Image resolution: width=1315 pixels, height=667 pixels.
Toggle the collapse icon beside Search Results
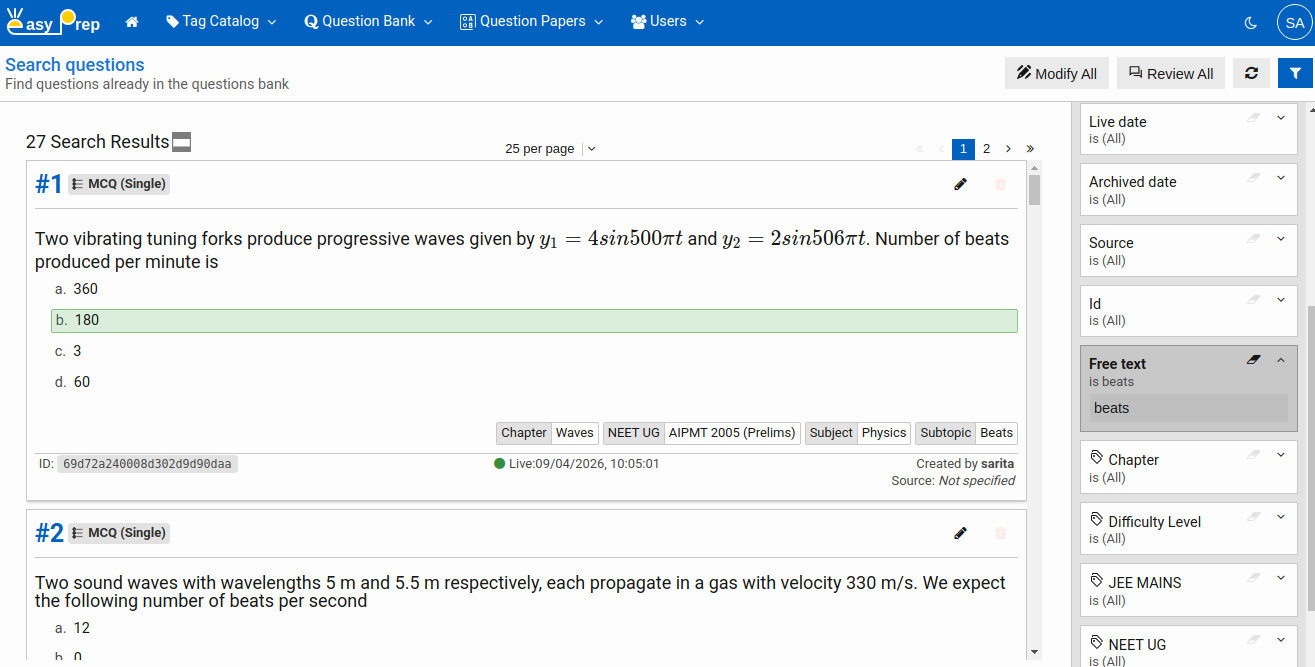coord(181,142)
